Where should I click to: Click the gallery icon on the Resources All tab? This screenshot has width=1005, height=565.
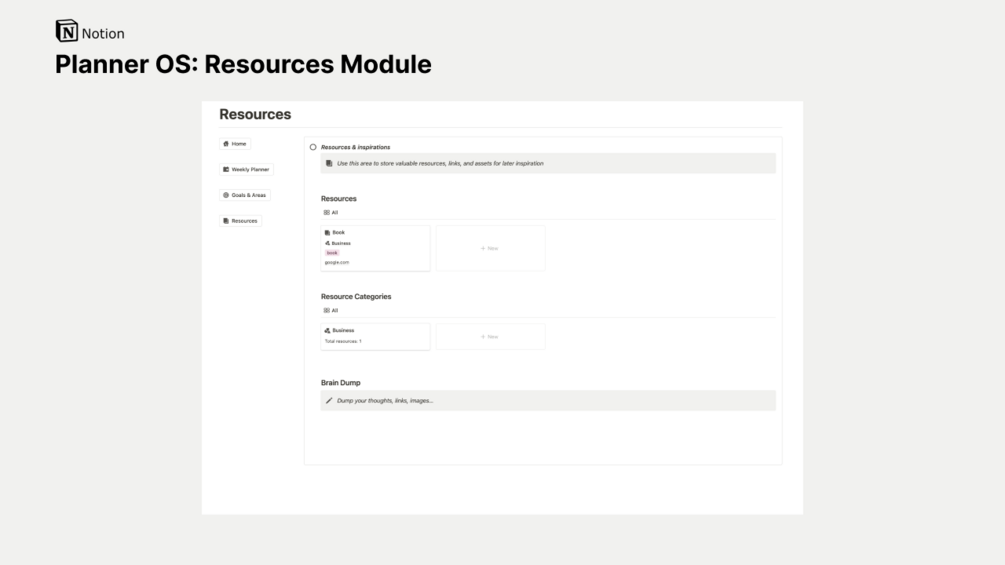[327, 213]
